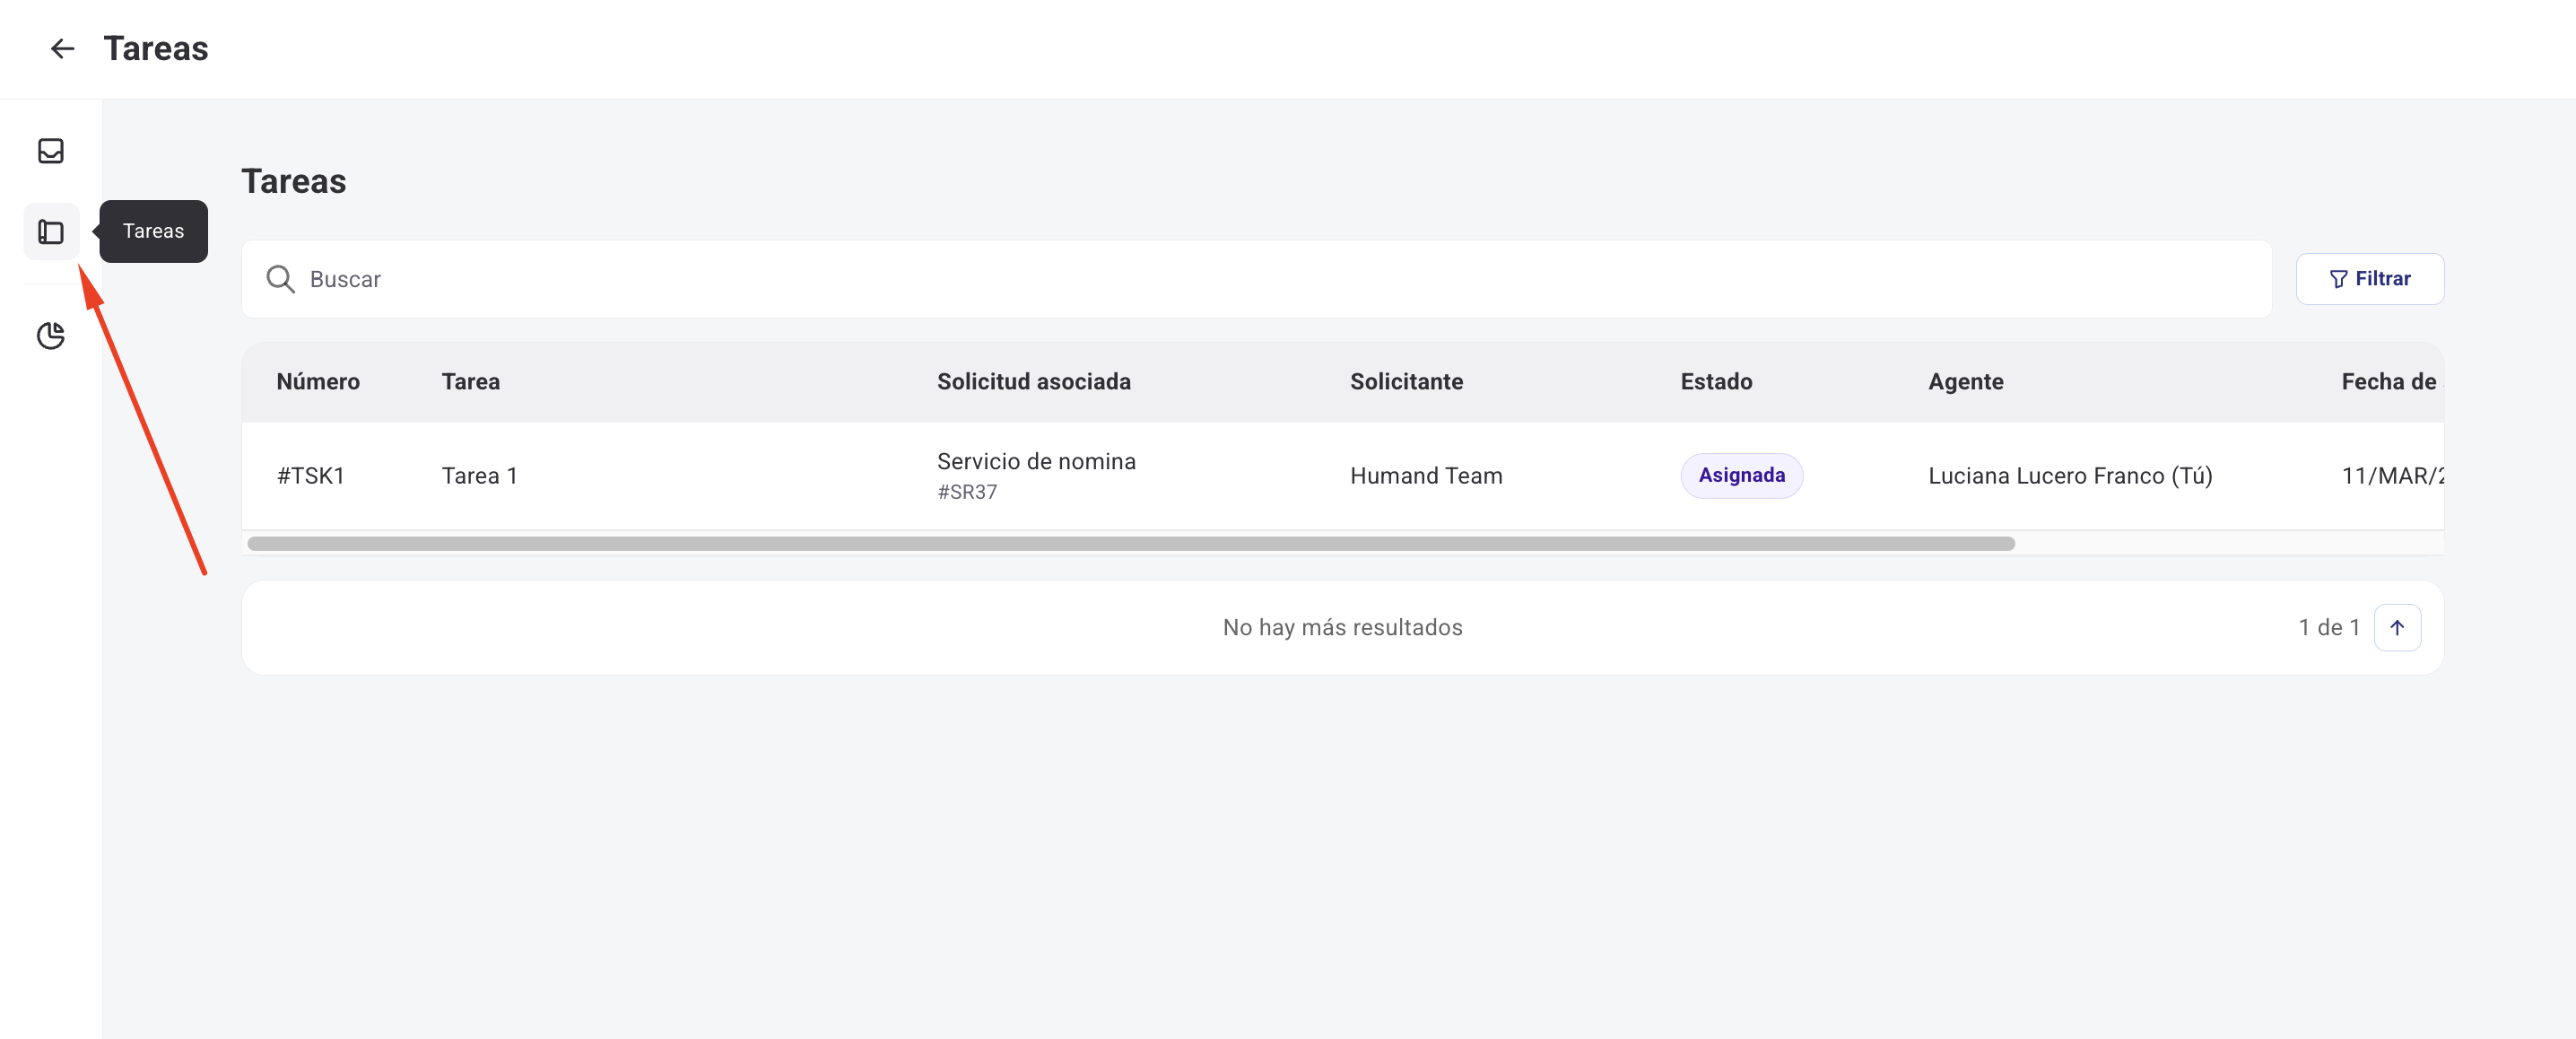Select the Tareas page heading
This screenshot has height=1039, width=2576.
(x=294, y=181)
